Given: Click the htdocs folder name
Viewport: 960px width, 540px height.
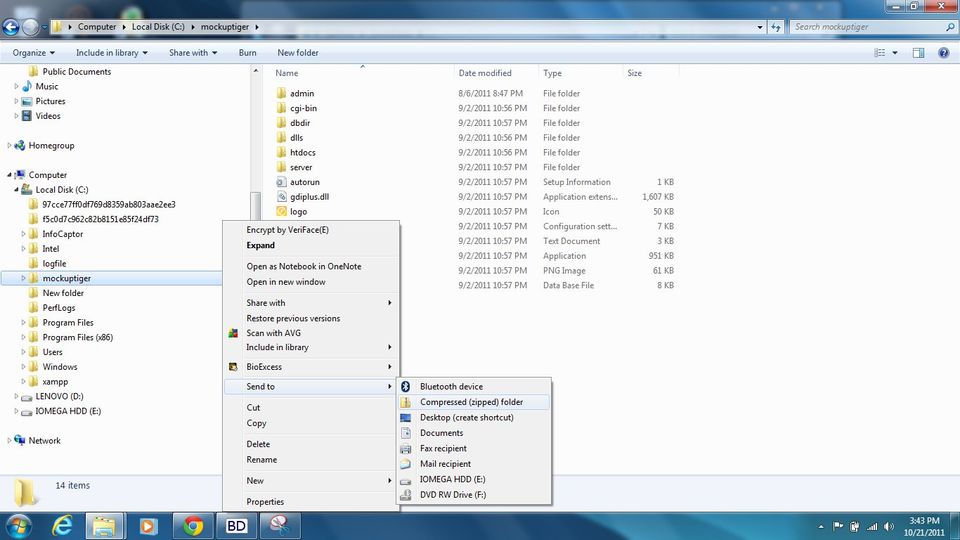Looking at the screenshot, I should (x=303, y=152).
